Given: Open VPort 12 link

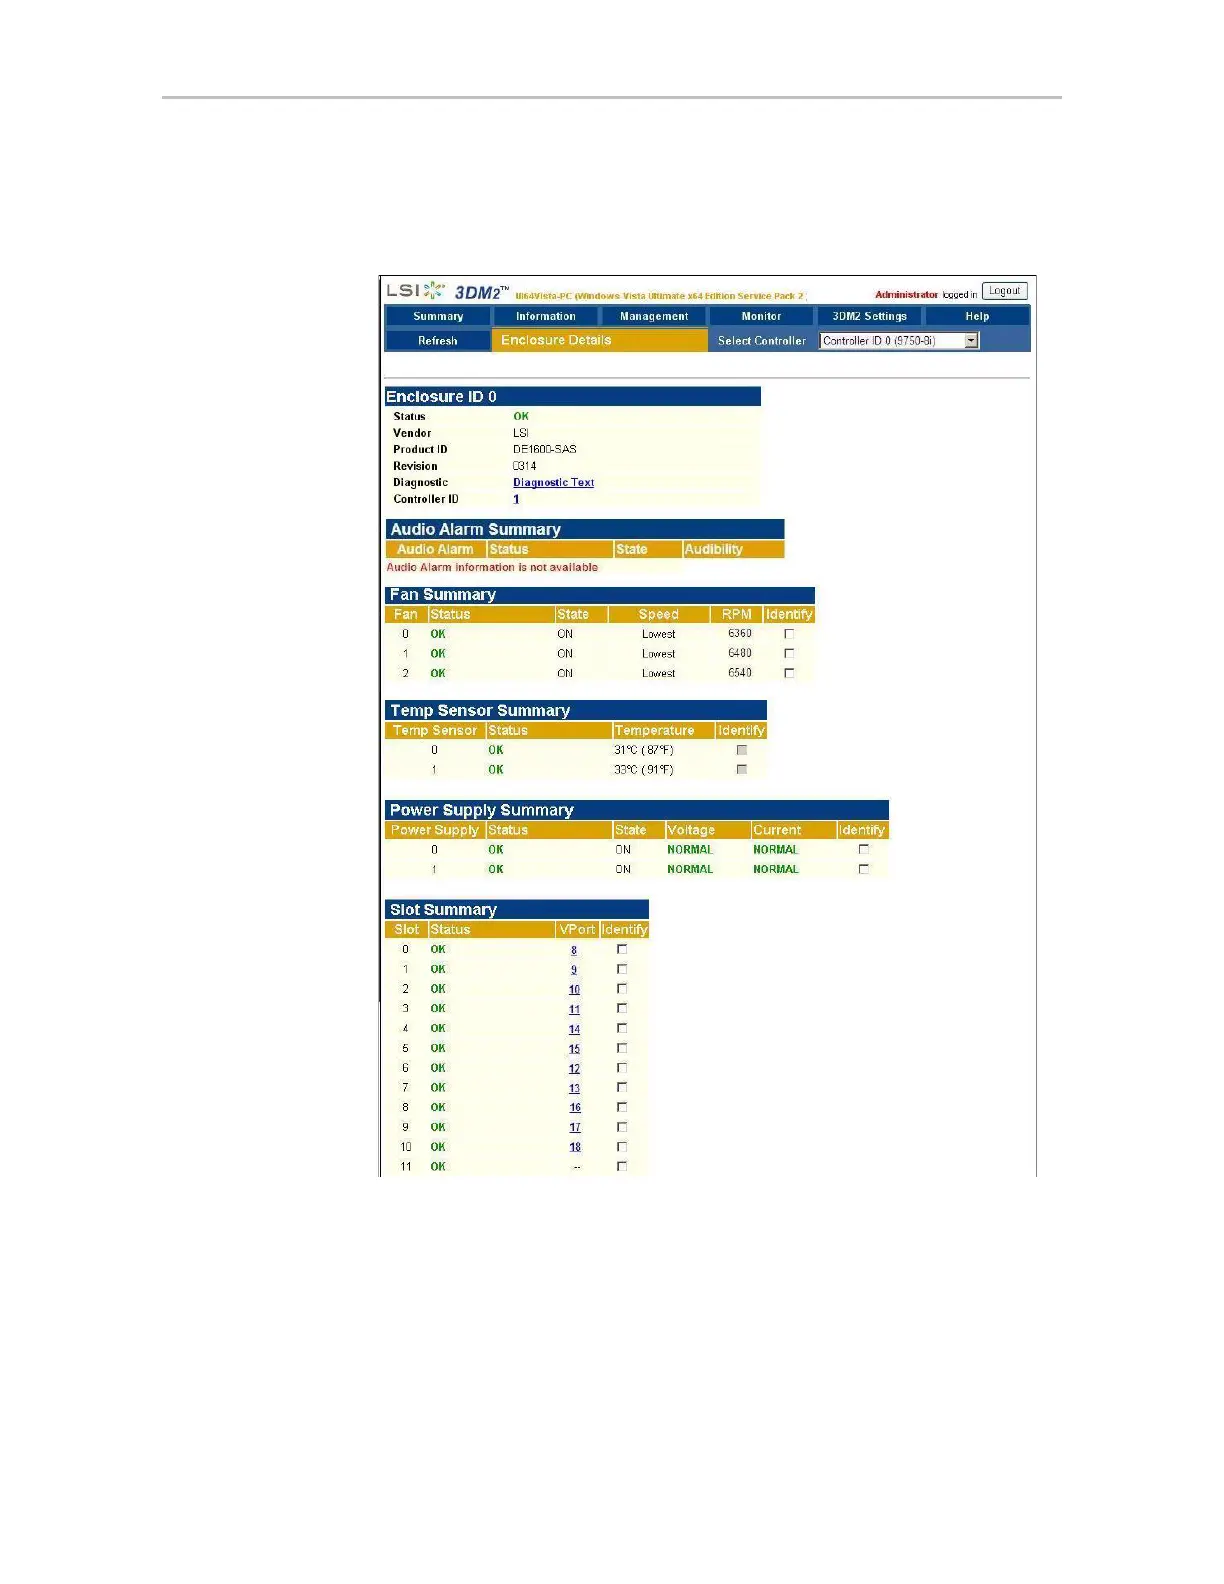Looking at the screenshot, I should pyautogui.click(x=574, y=1069).
